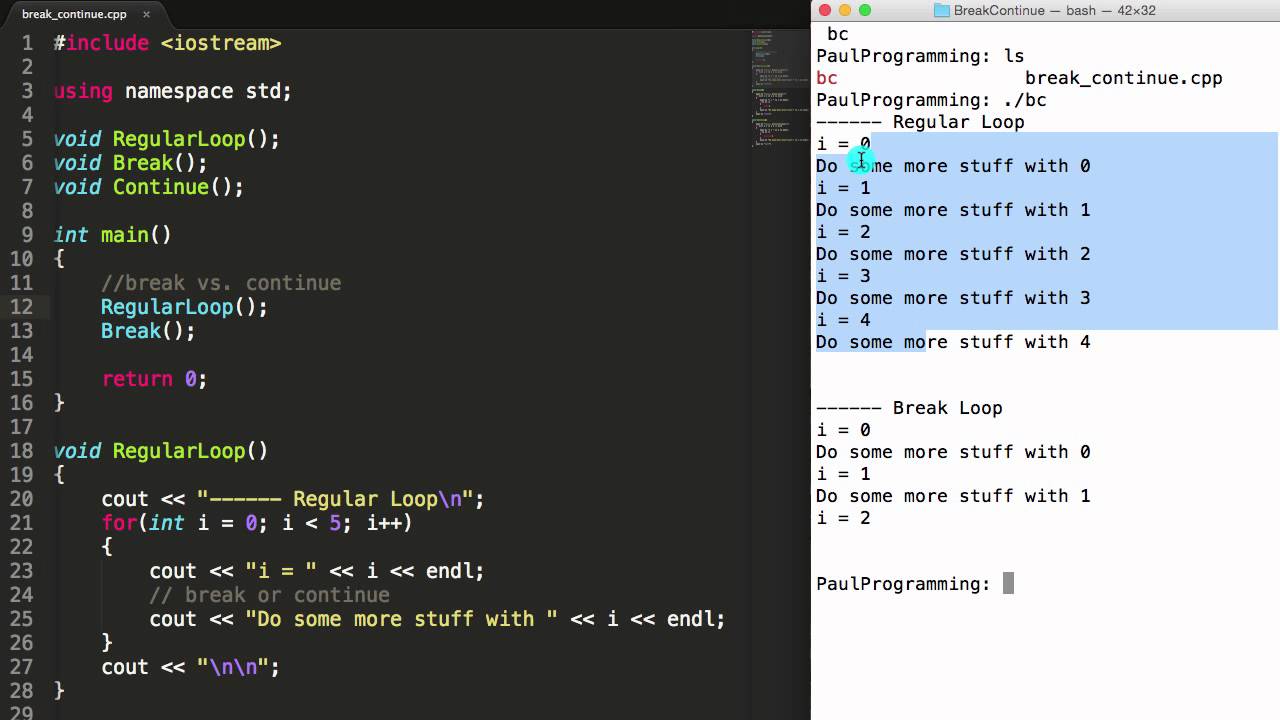Viewport: 1280px width, 720px height.
Task: Click line number 1 in the gutter
Action: 28,43
